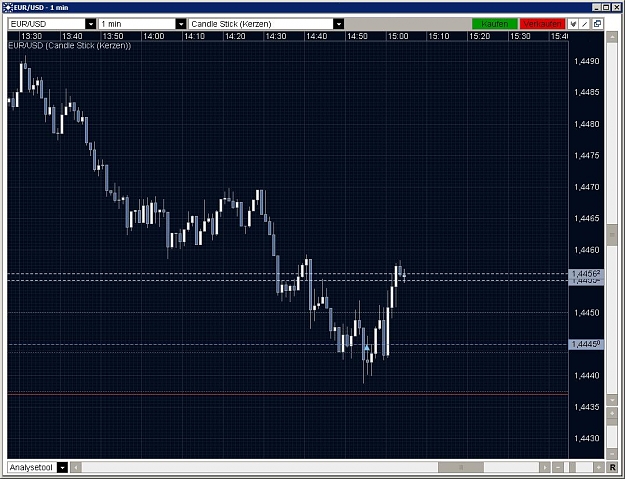This screenshot has height=479, width=625.
Task: Click the red horizontal line on the chart
Action: [288, 394]
